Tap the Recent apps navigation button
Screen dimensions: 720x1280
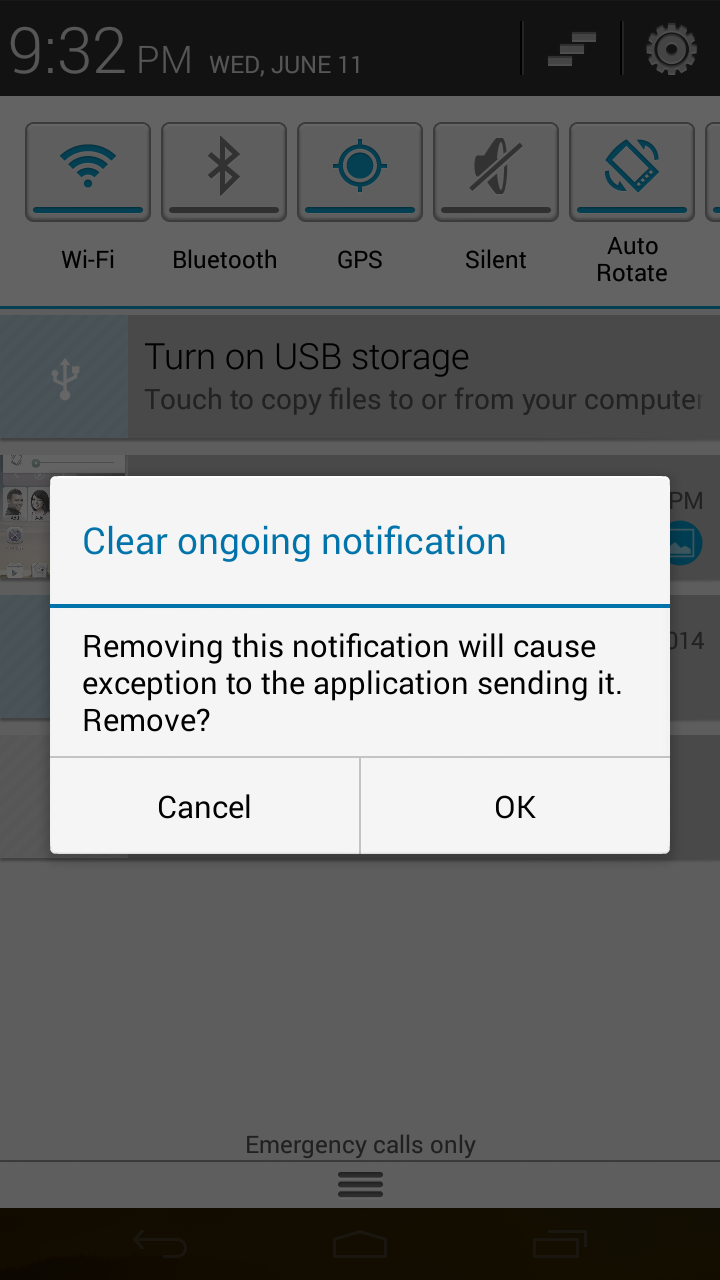tap(560, 1244)
